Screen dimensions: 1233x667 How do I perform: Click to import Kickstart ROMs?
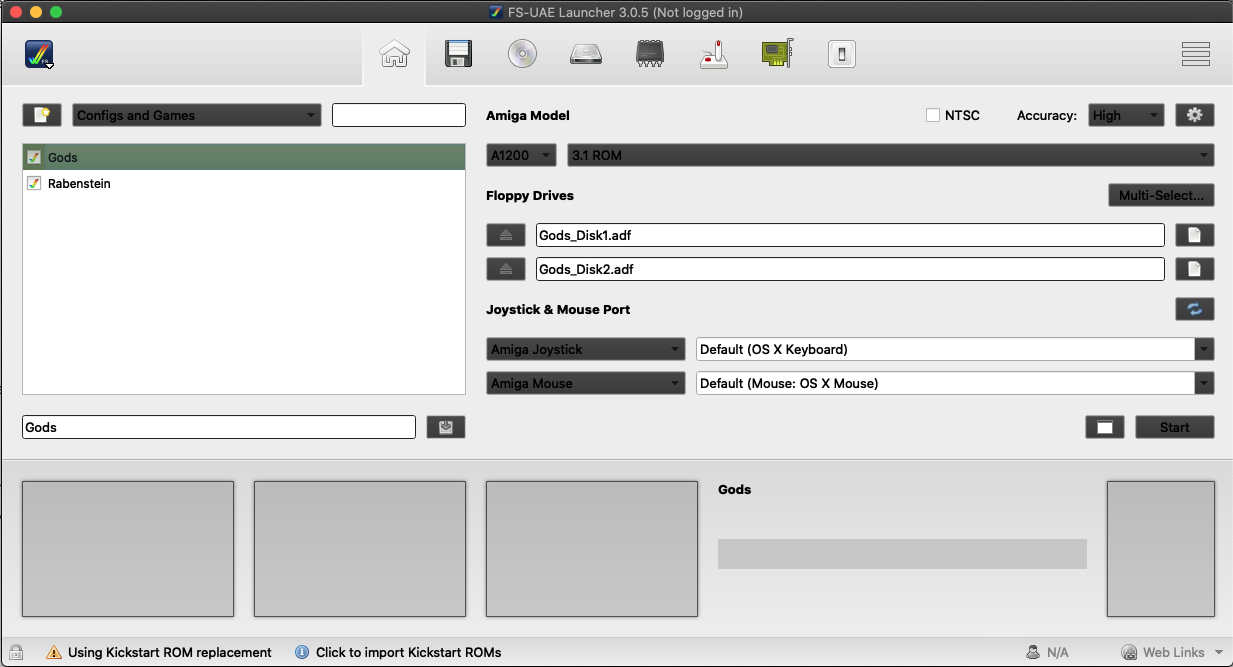click(407, 652)
